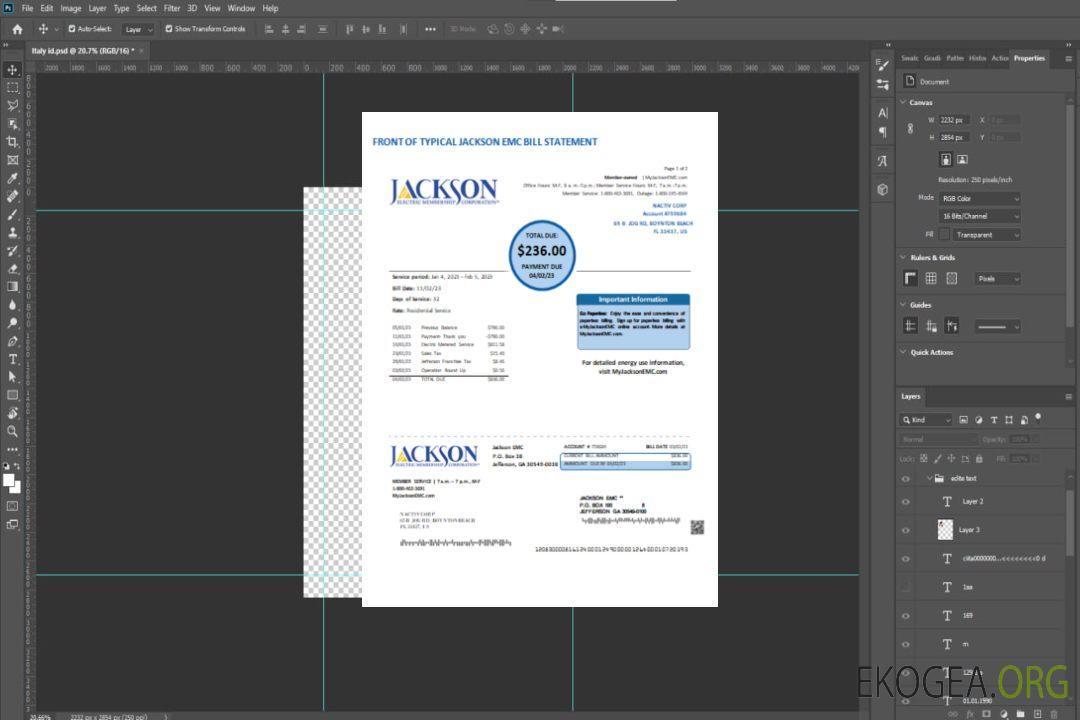
Task: Toggle Quick Mask mode icon
Action: point(12,506)
